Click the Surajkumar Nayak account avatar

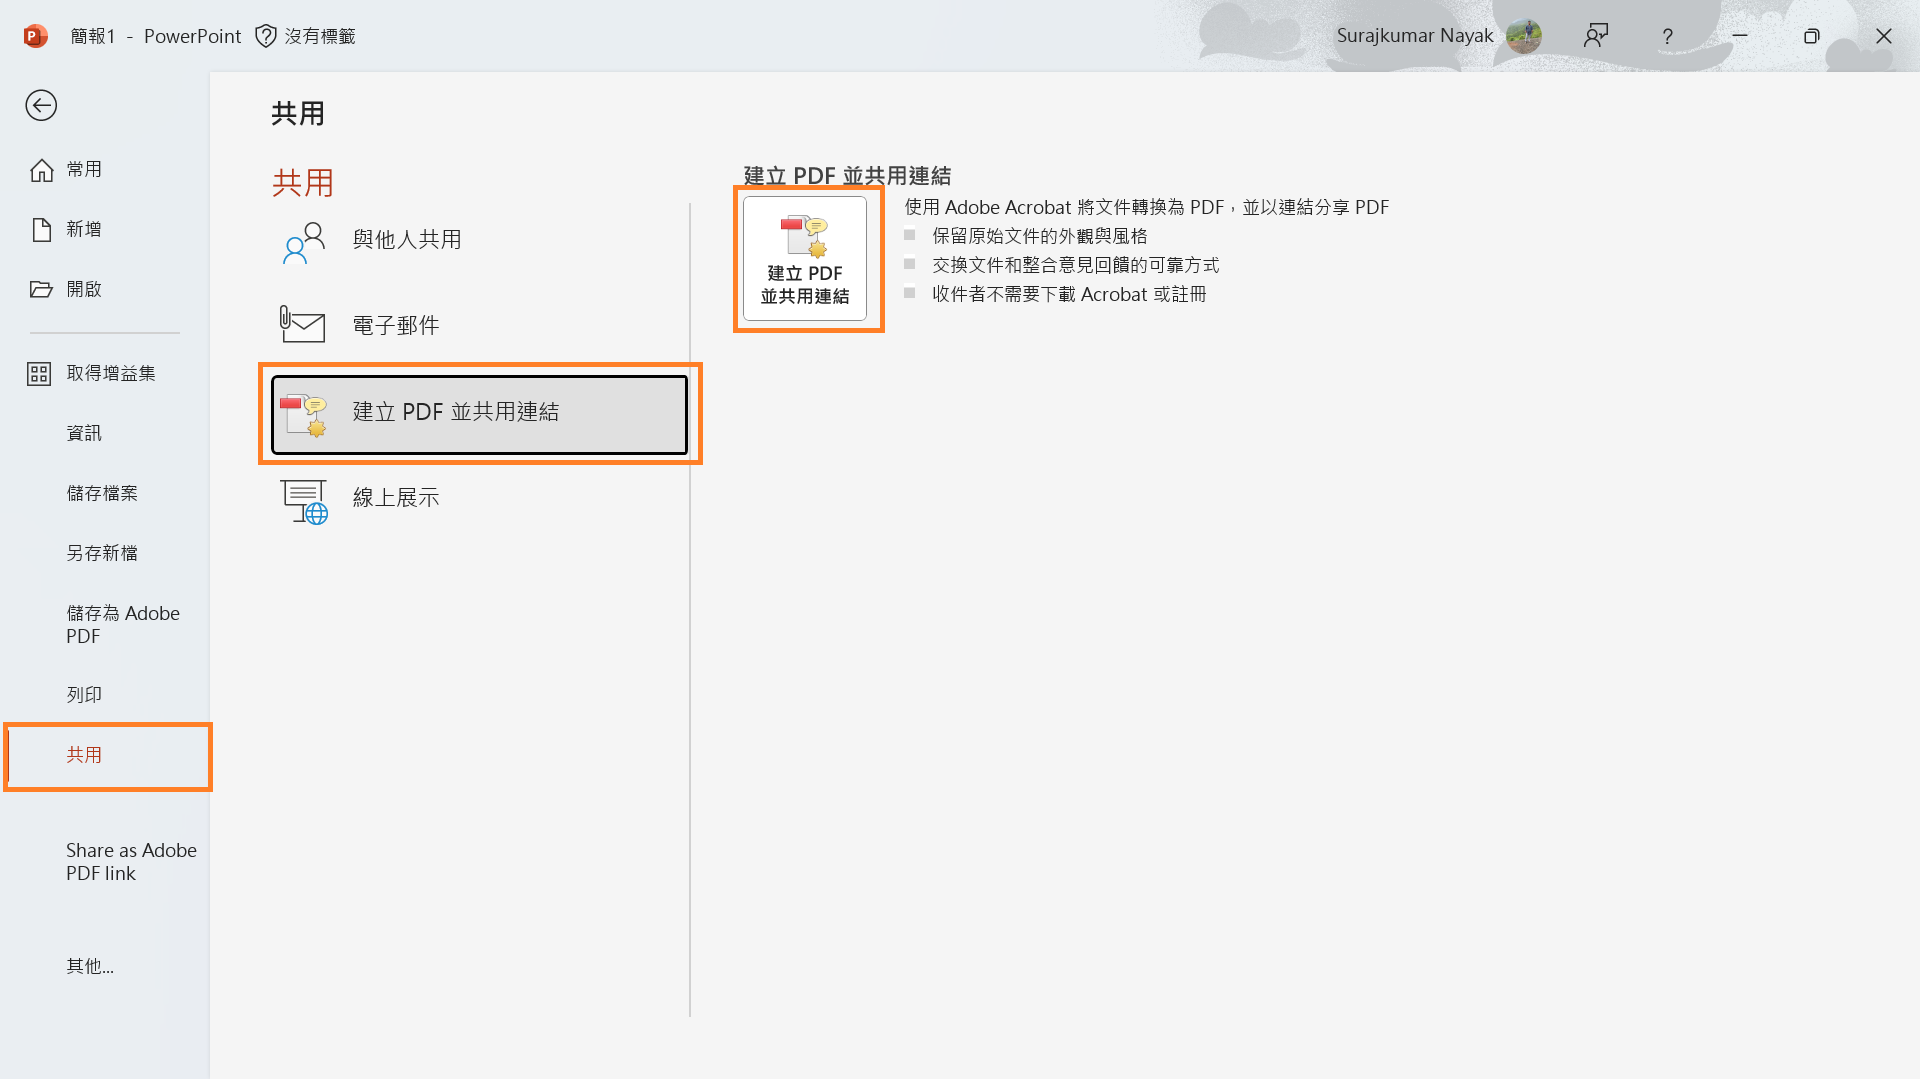point(1524,35)
